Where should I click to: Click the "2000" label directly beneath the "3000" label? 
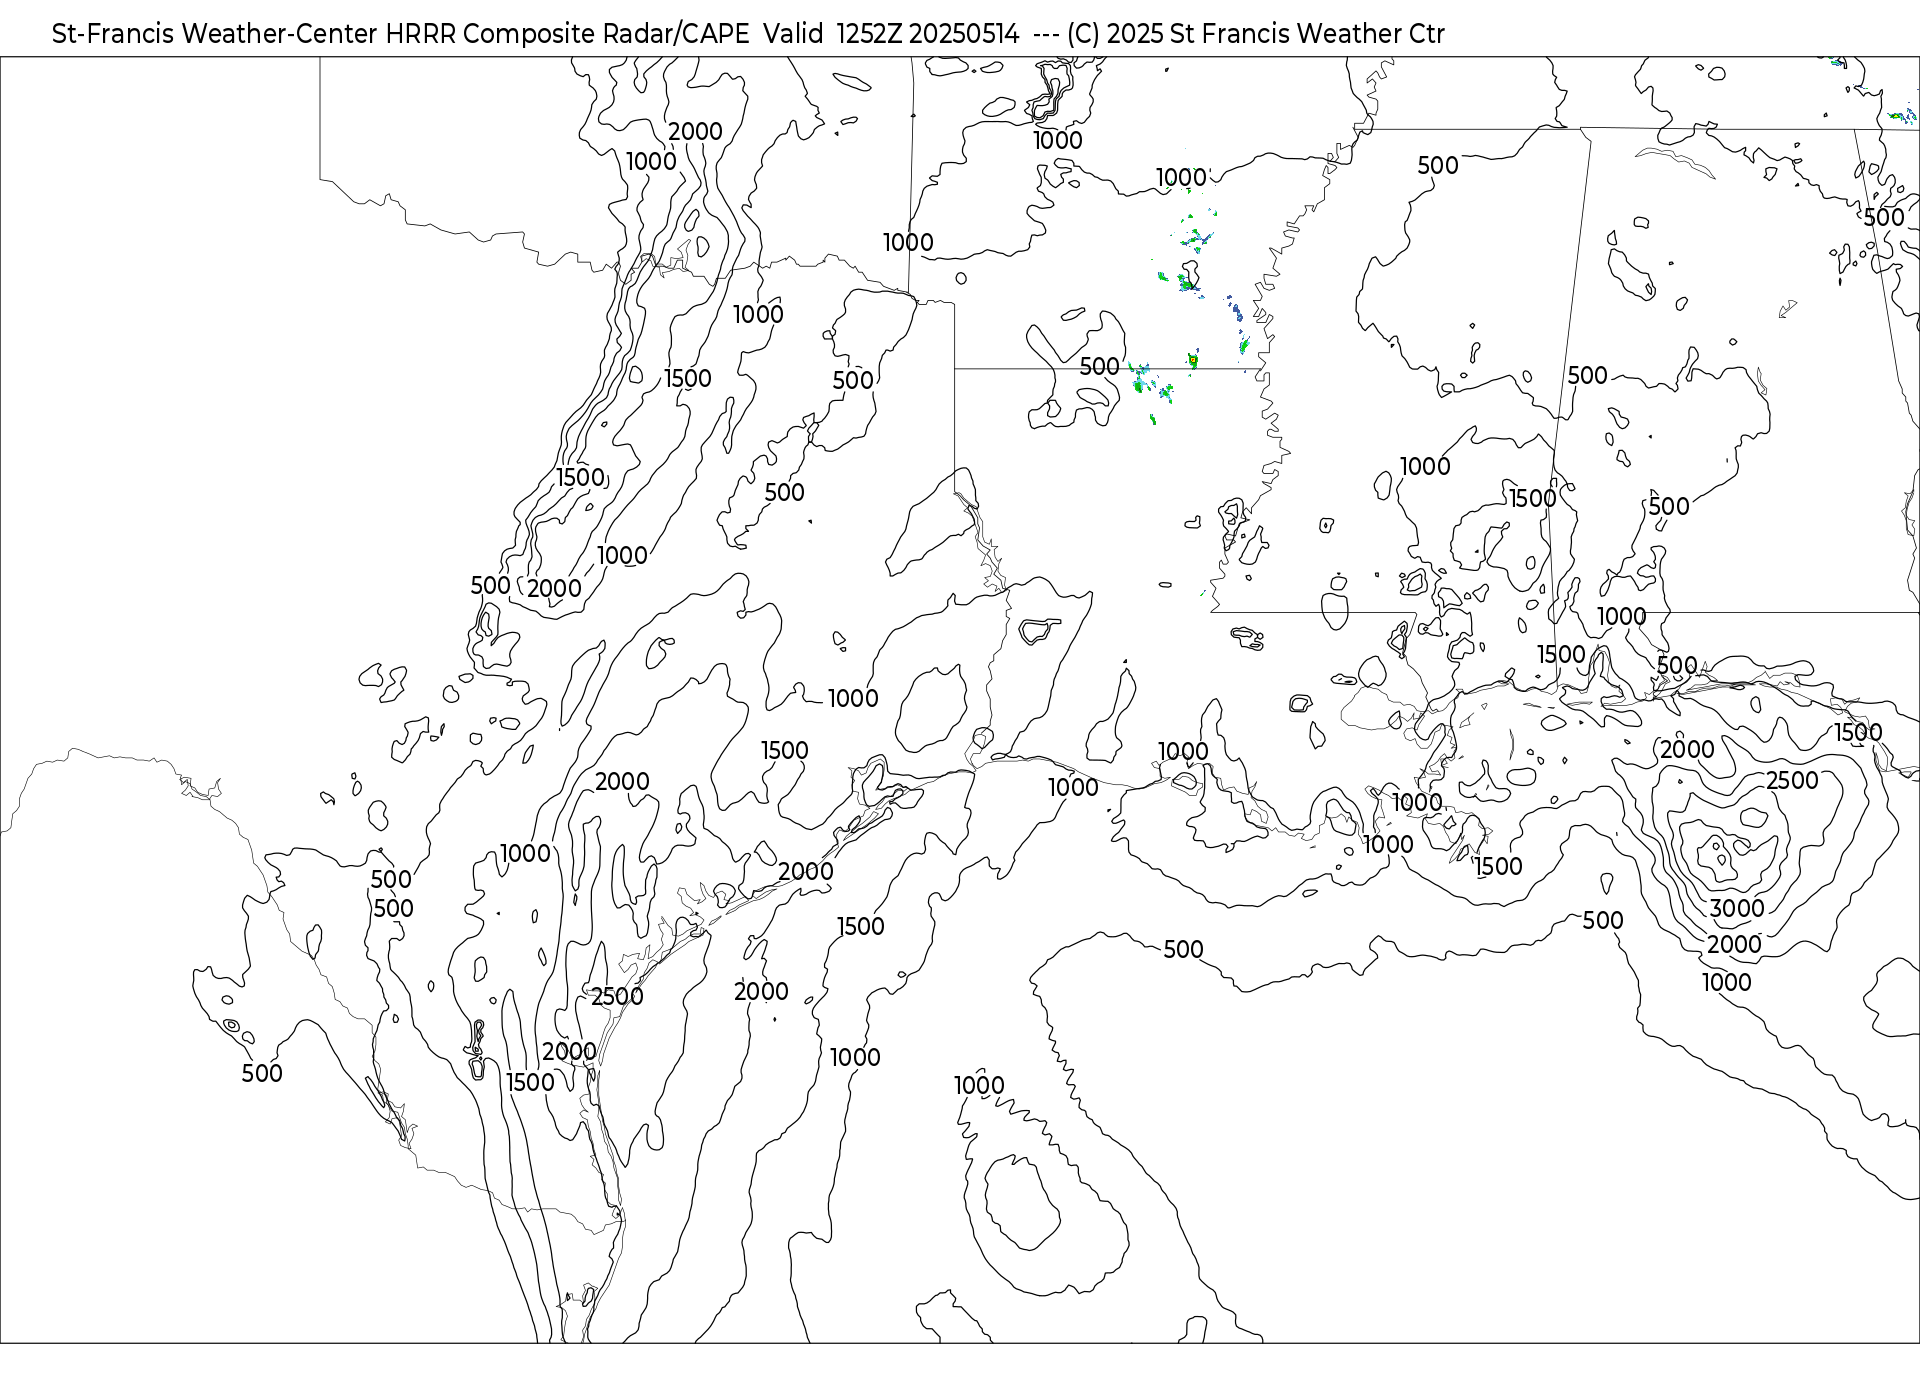[1734, 945]
